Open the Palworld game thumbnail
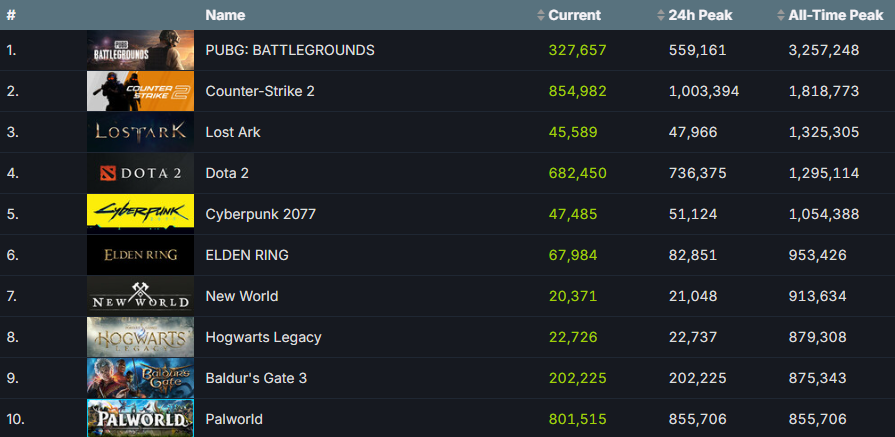Image resolution: width=895 pixels, height=437 pixels. click(140, 418)
